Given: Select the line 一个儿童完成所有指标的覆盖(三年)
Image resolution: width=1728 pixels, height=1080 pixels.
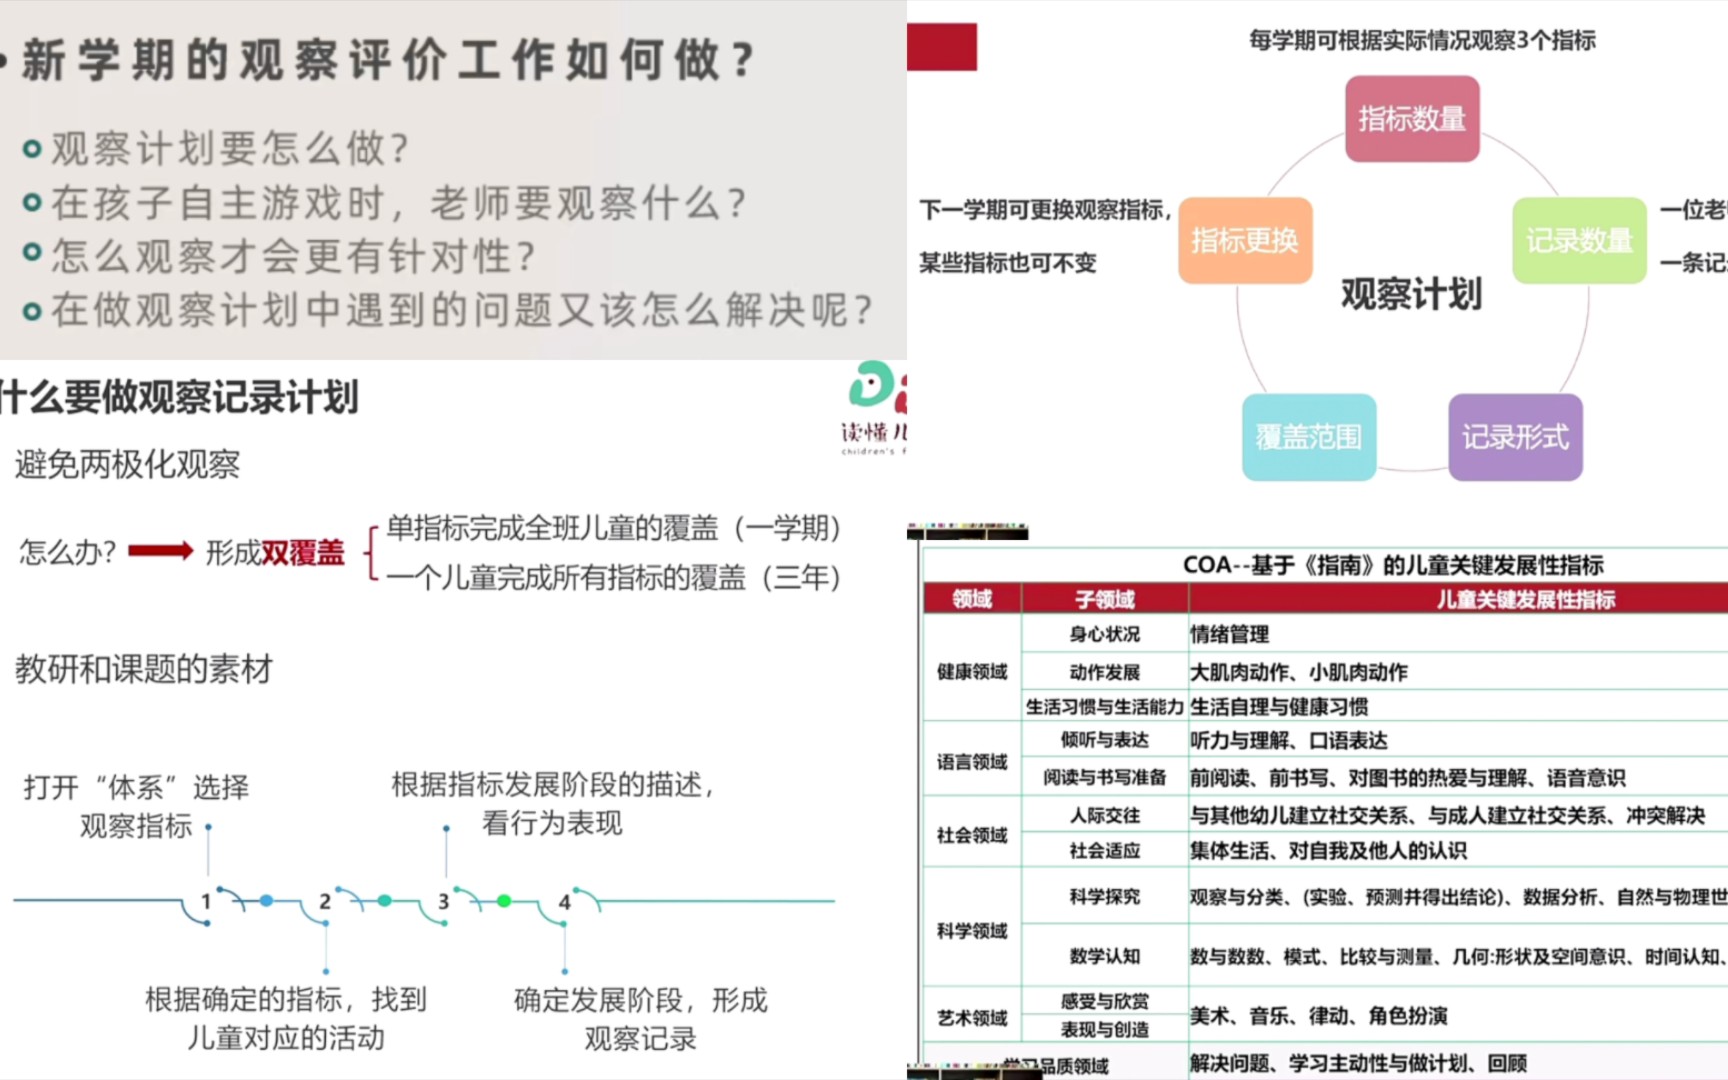Looking at the screenshot, I should [x=613, y=577].
